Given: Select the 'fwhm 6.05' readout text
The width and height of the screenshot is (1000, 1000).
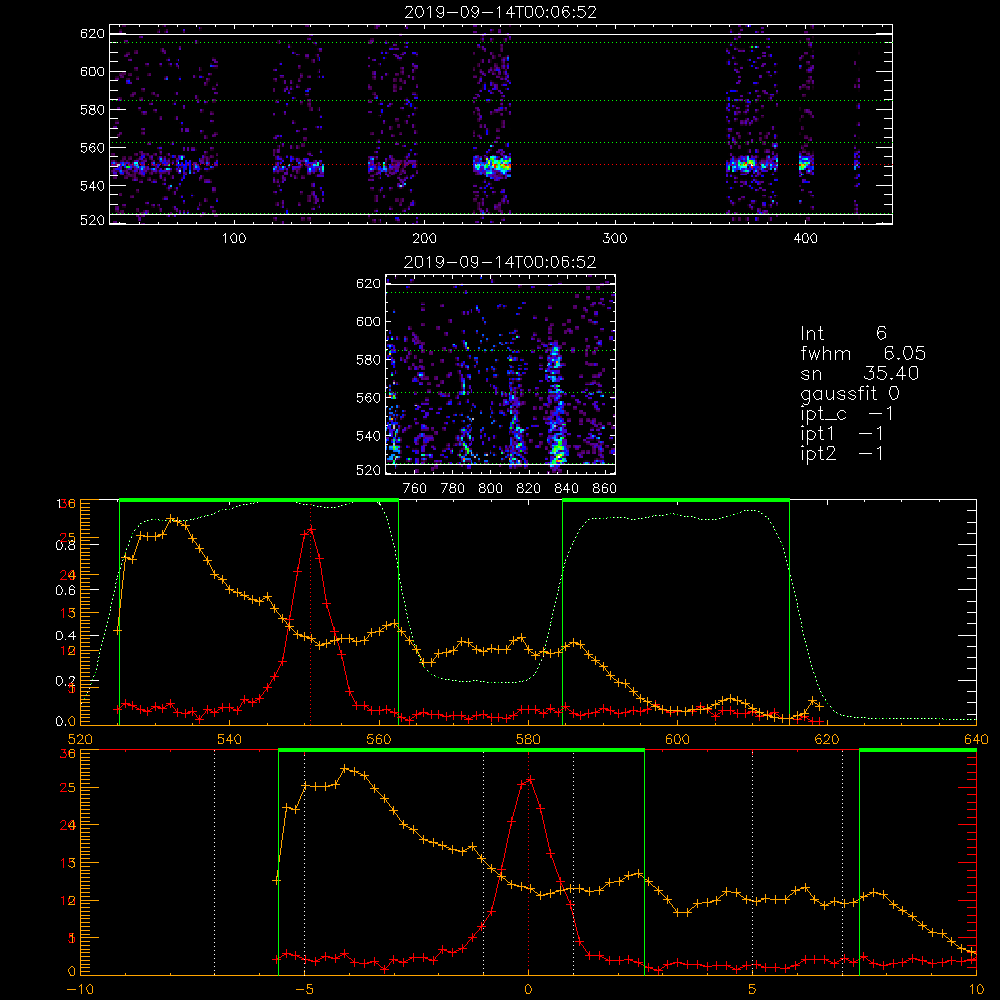Looking at the screenshot, I should pos(863,353).
